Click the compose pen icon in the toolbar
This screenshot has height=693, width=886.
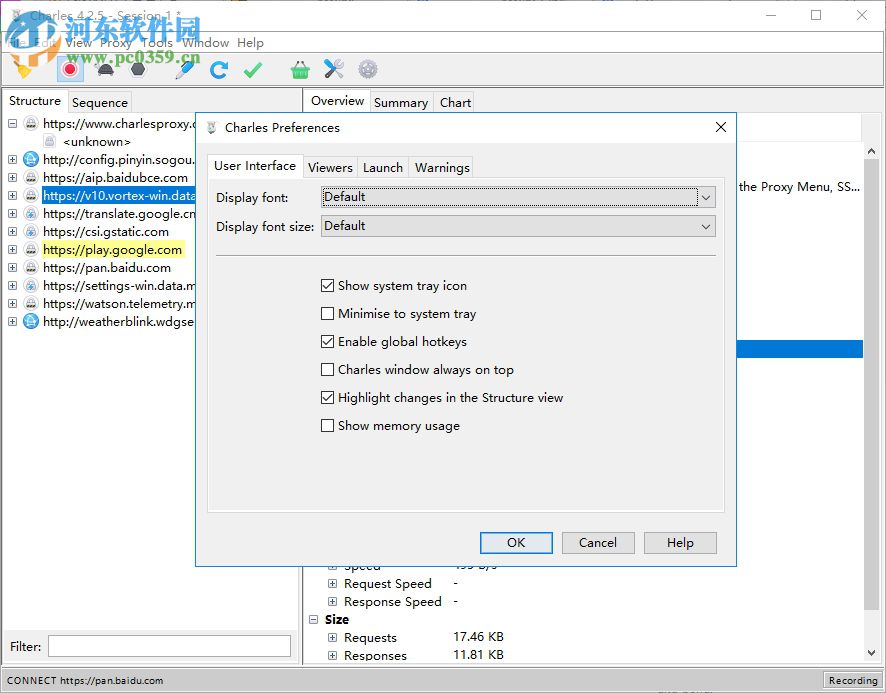click(x=185, y=70)
